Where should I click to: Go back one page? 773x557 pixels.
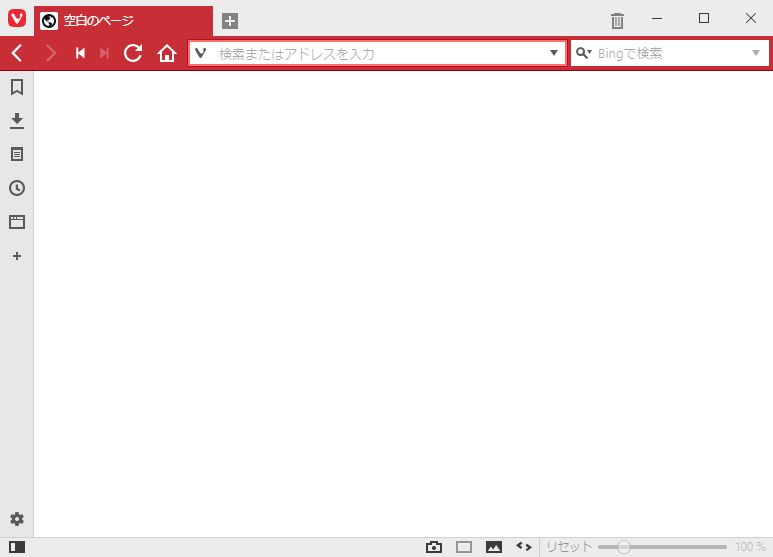17,53
